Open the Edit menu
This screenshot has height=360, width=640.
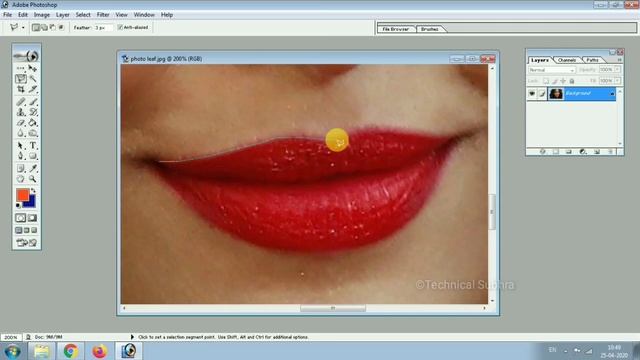[23, 15]
